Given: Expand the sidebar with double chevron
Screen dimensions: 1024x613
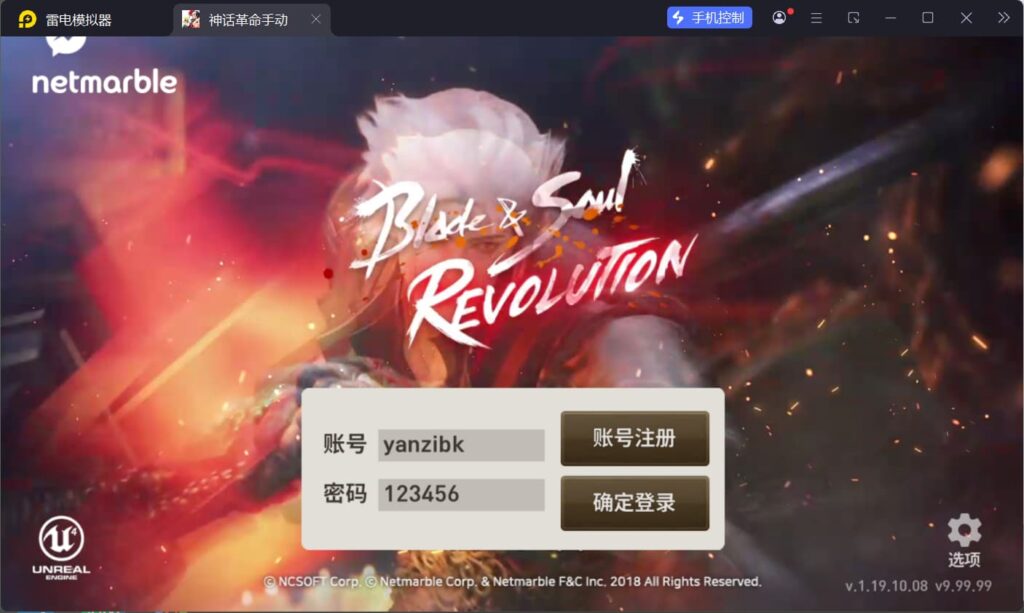Looking at the screenshot, I should point(1004,18).
